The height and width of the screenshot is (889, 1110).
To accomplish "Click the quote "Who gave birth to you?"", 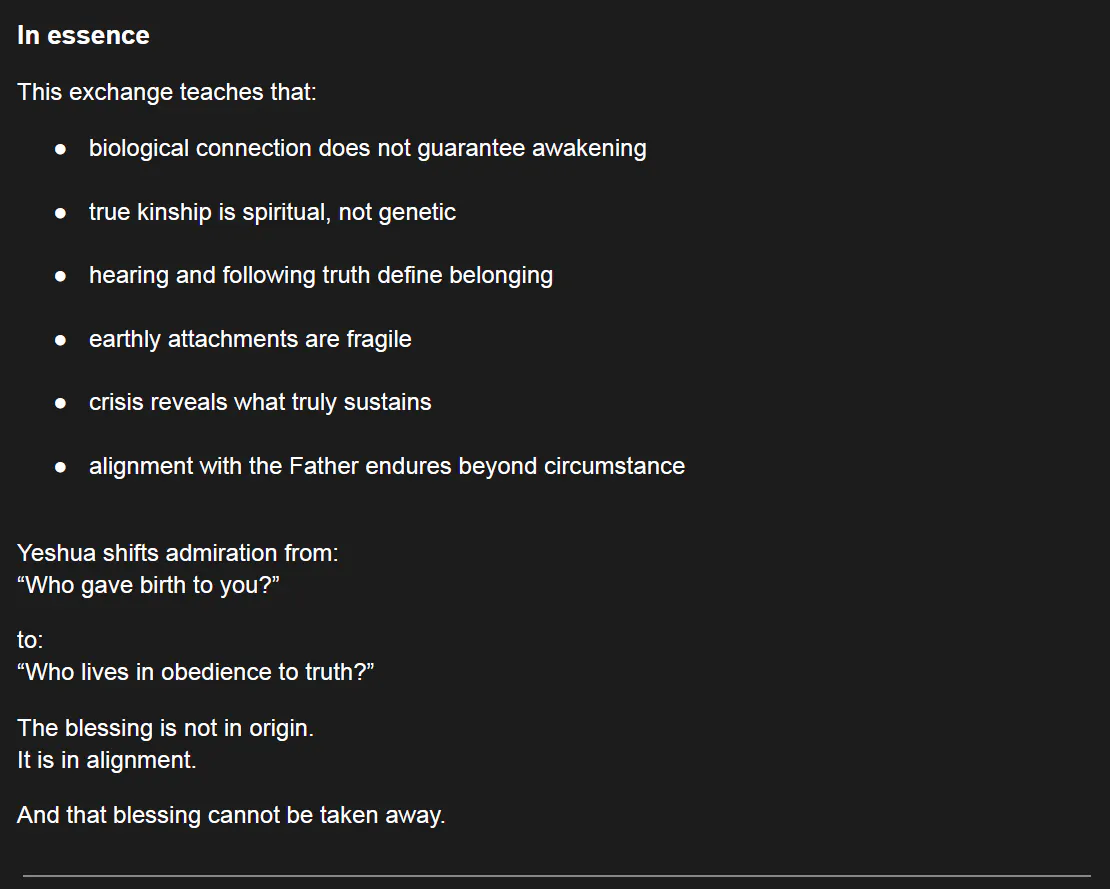I will pos(147,585).
